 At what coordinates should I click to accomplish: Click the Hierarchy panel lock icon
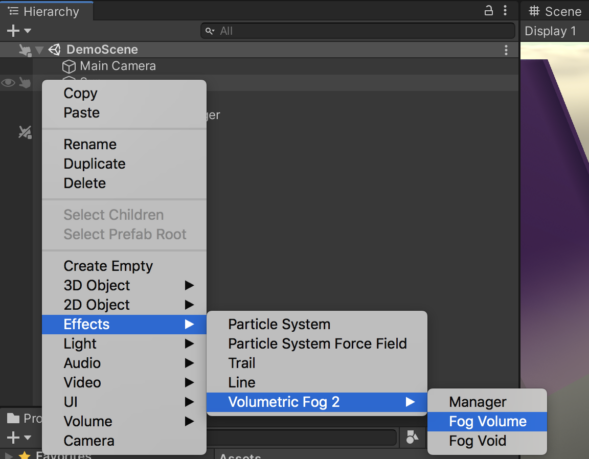488,10
